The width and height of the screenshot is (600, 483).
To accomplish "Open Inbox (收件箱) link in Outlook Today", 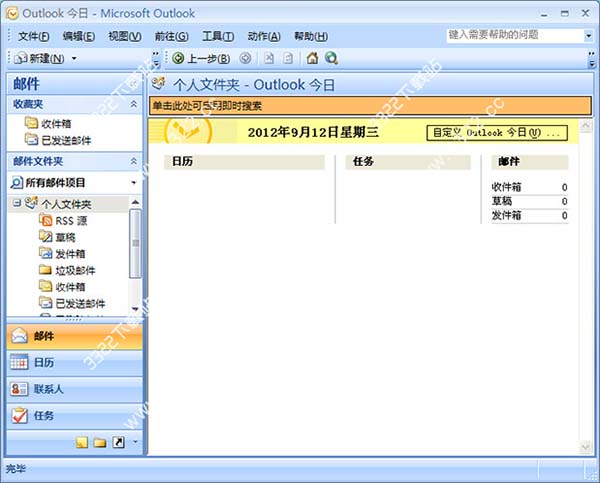I will coord(506,187).
